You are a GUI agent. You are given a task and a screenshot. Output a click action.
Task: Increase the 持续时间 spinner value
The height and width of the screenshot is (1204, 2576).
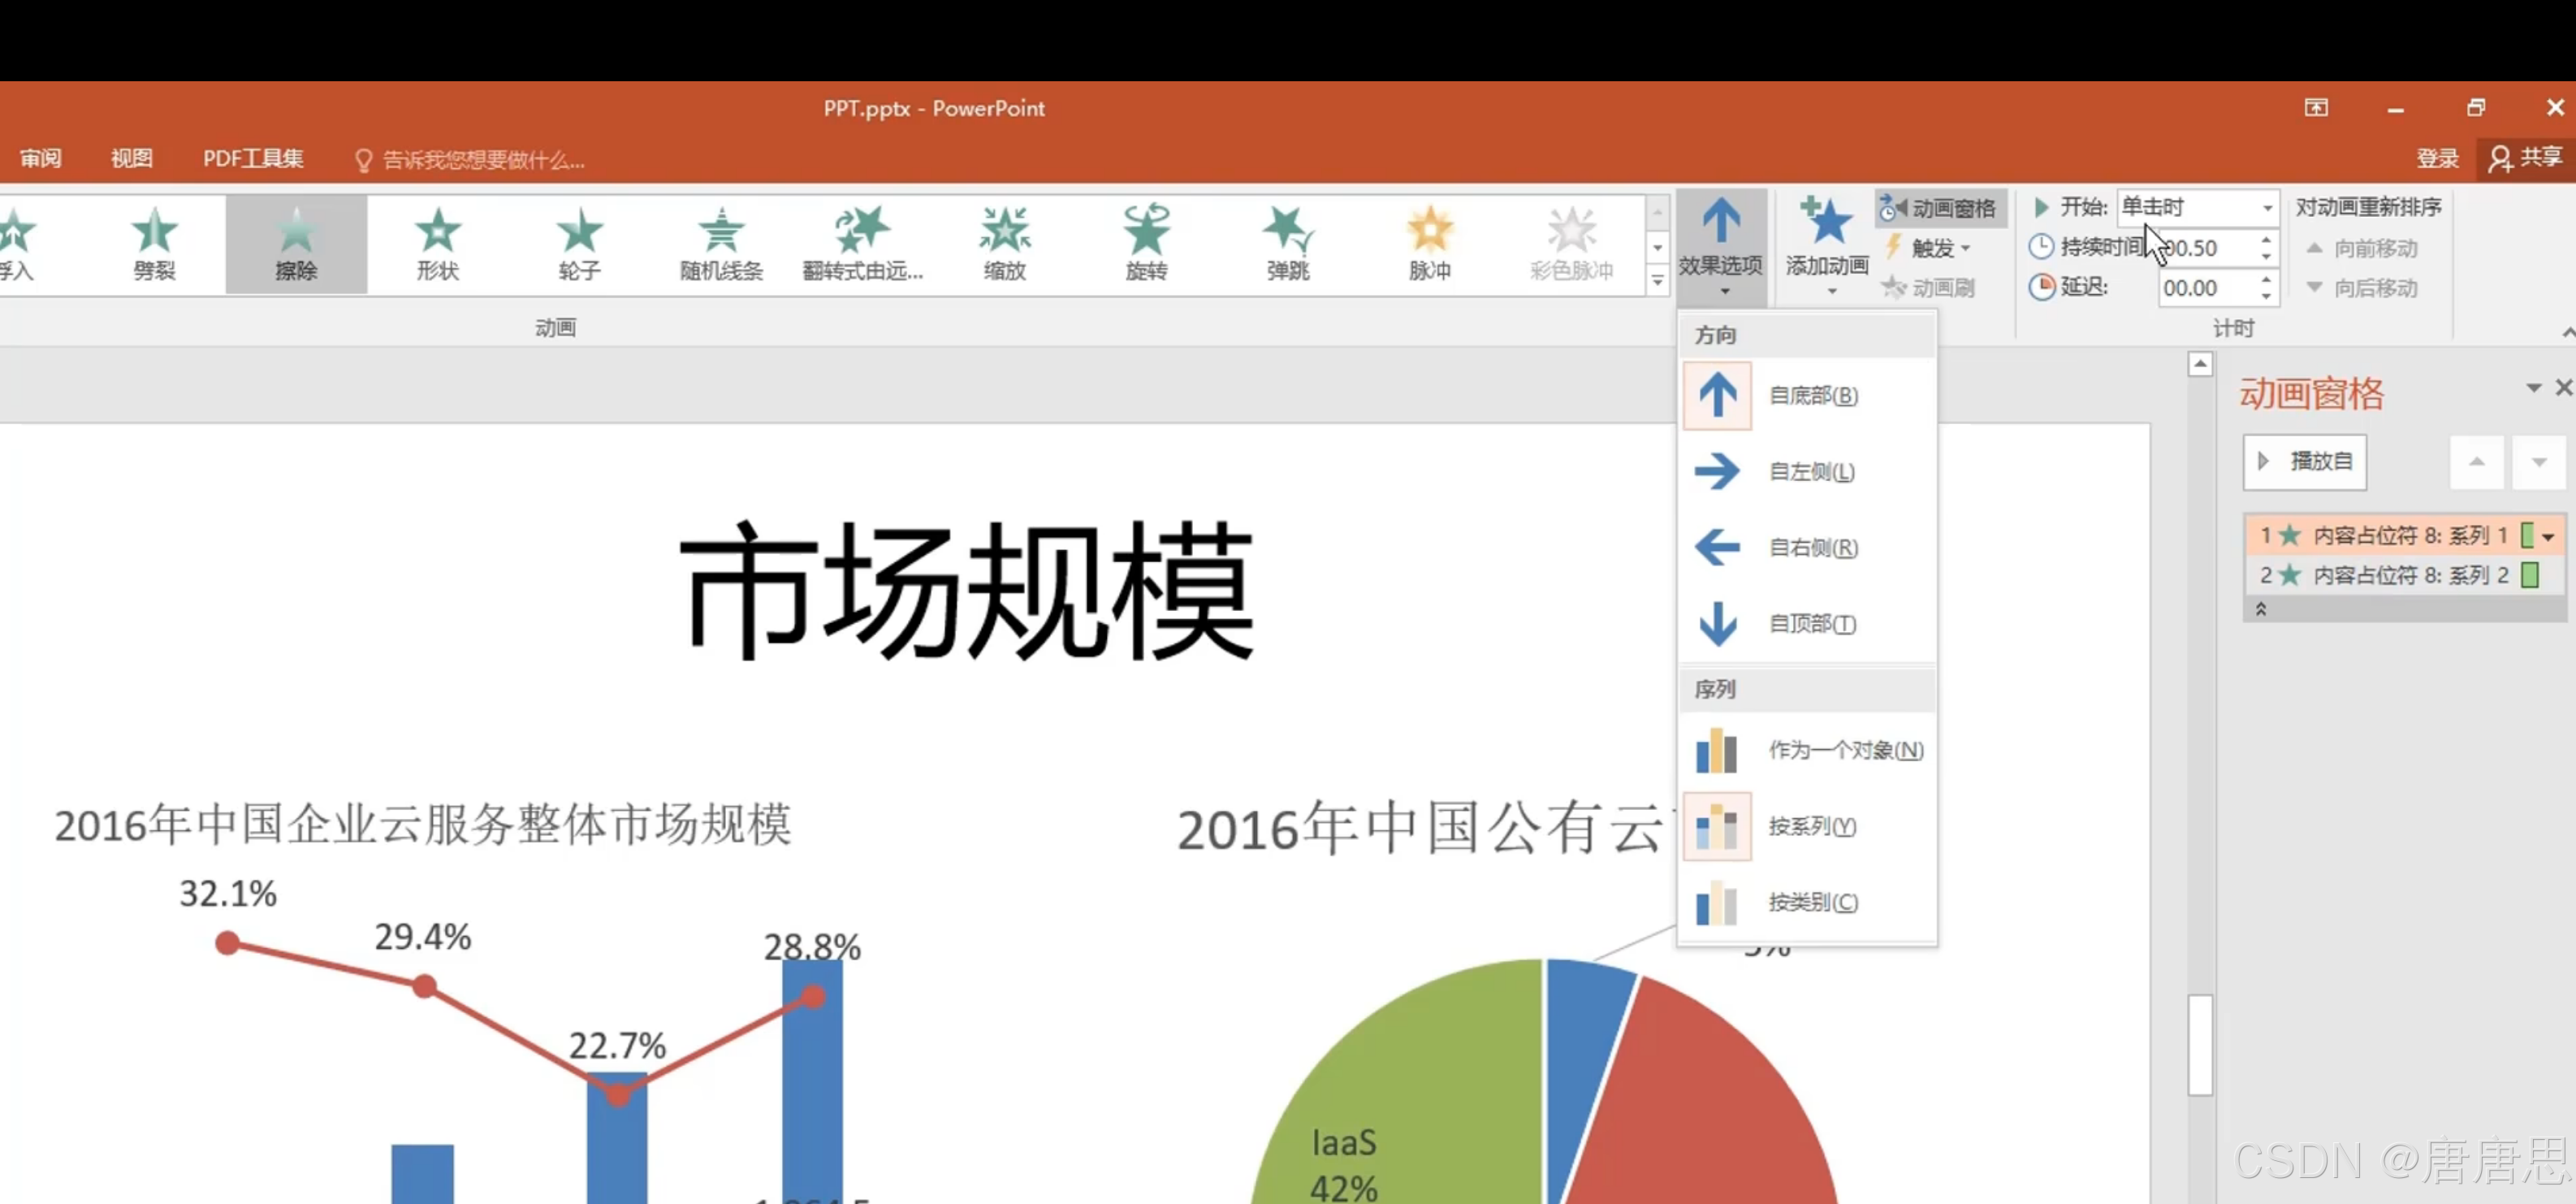[2266, 240]
